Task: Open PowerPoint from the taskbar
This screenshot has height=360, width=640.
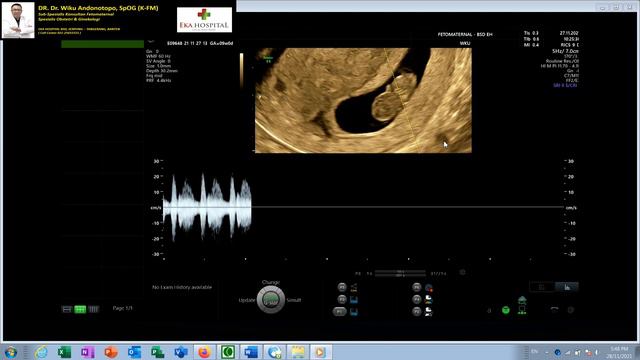Action: coord(111,352)
